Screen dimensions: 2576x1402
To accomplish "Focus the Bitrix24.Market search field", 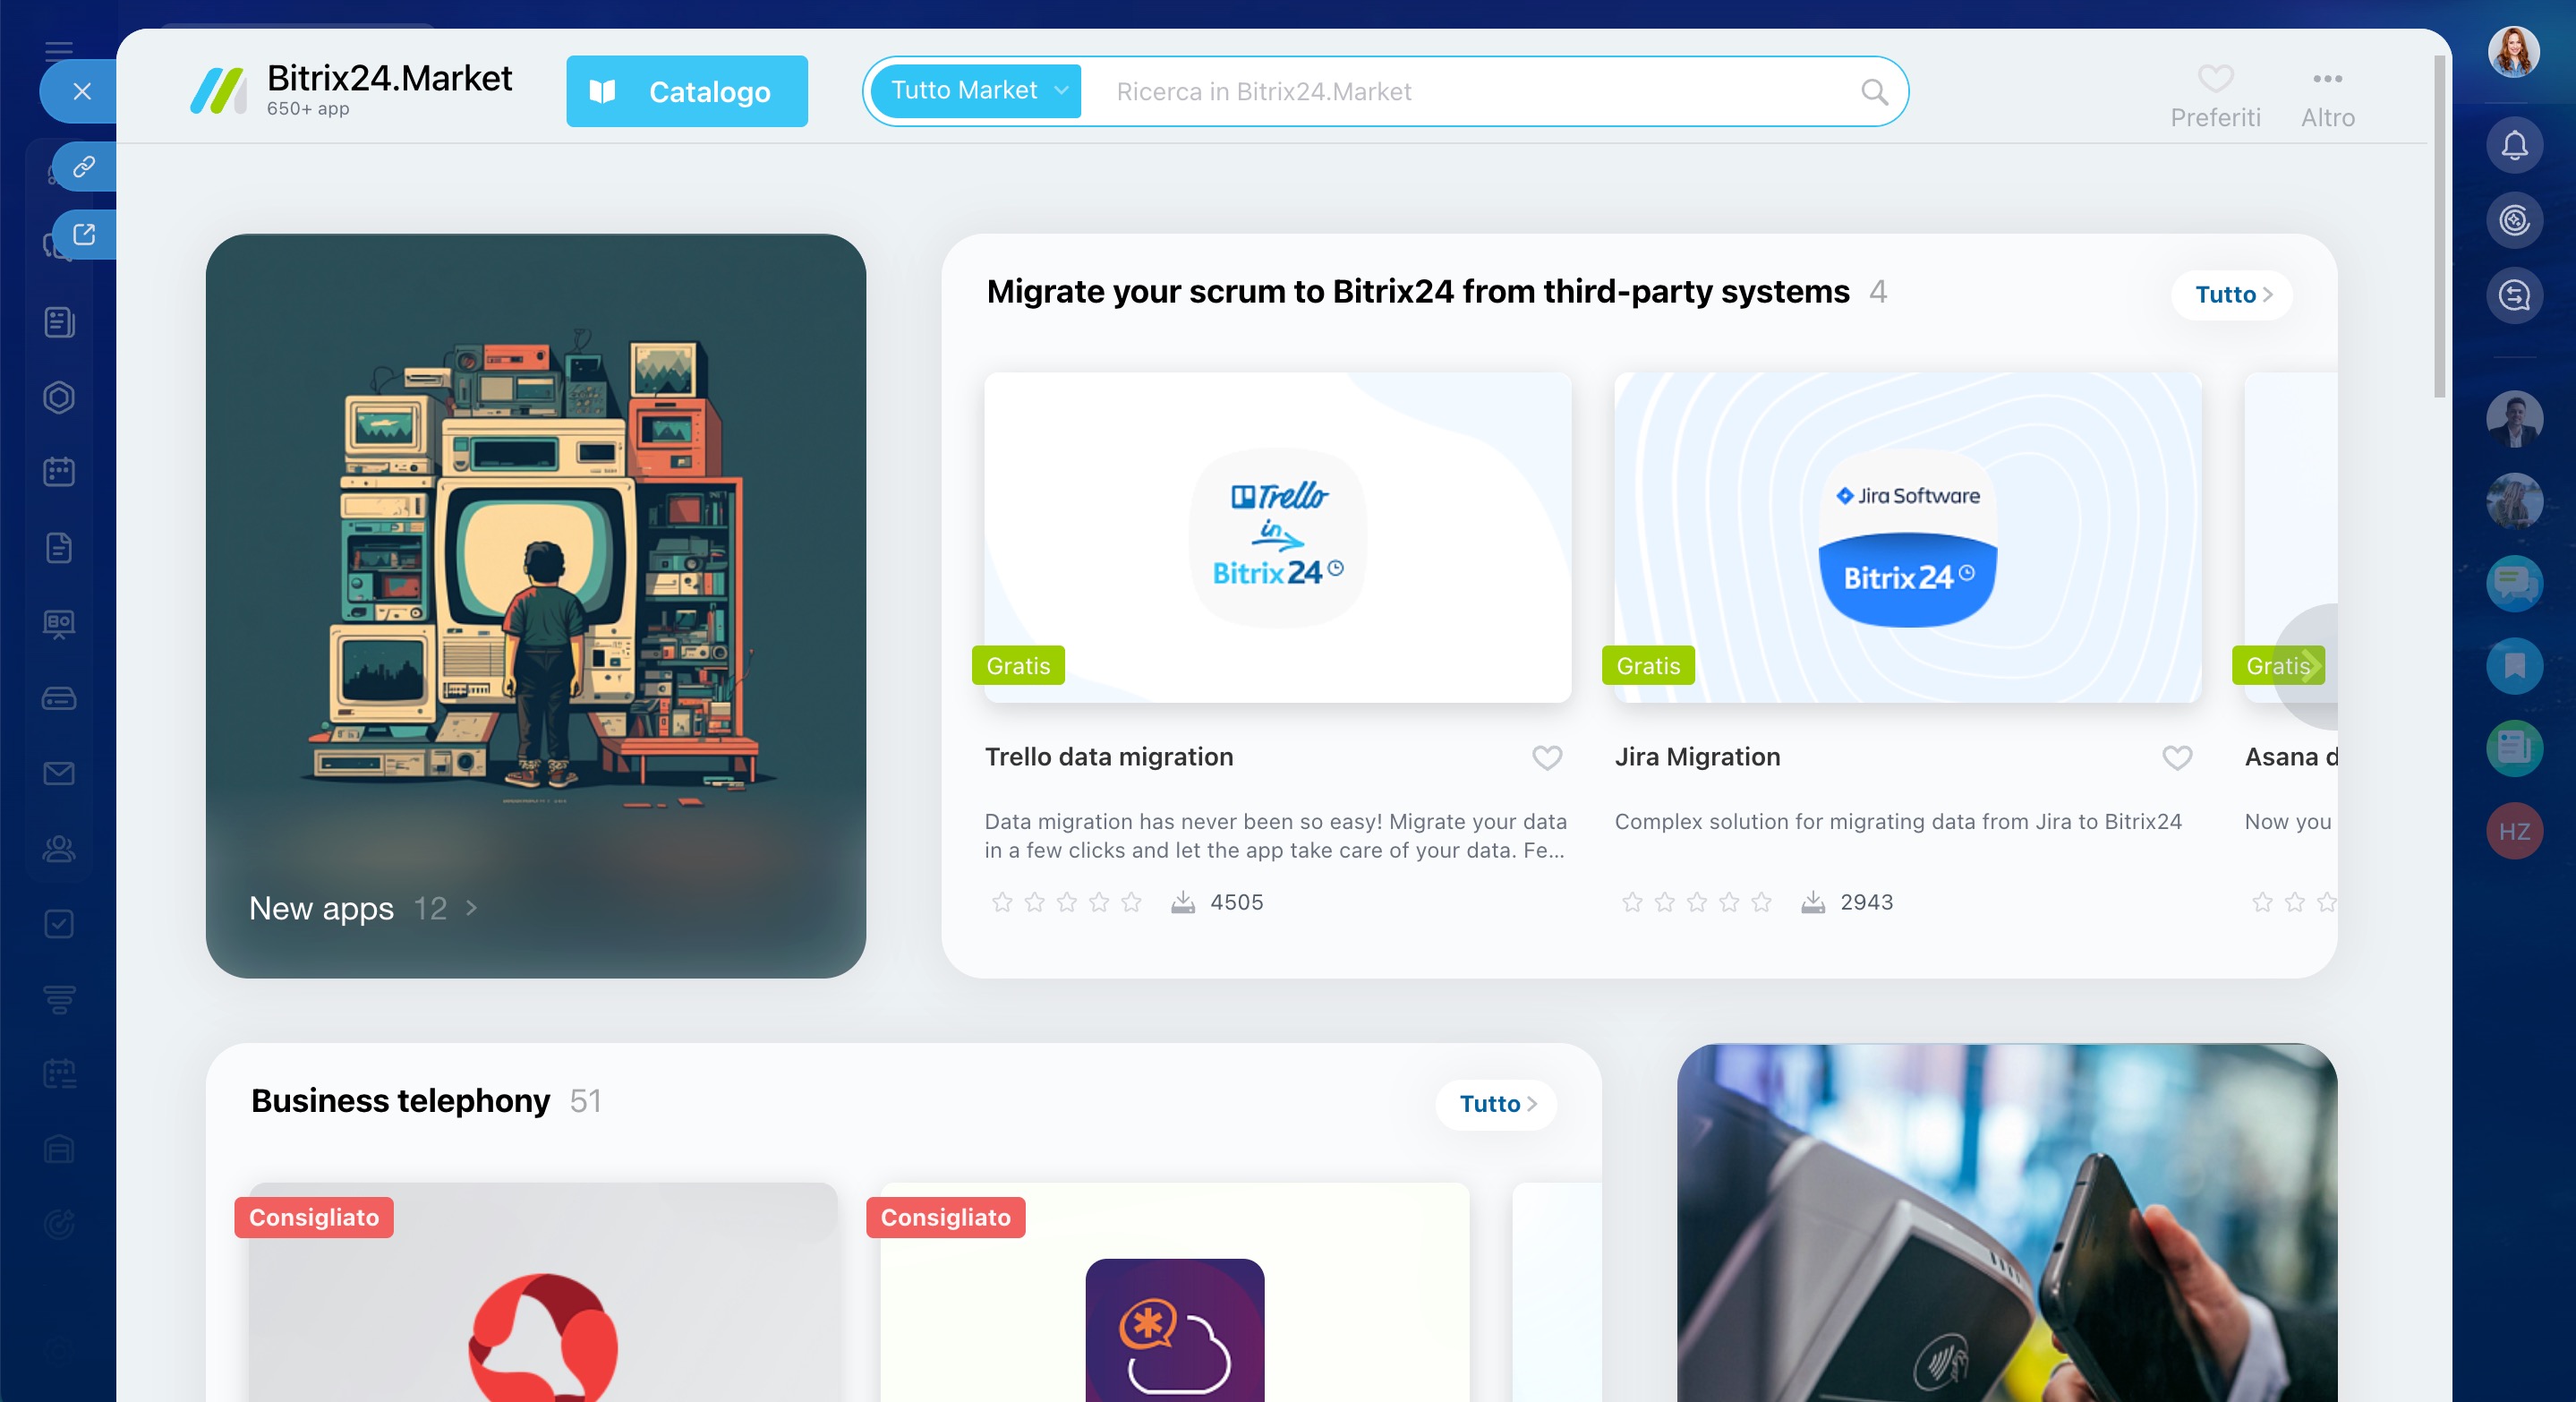I will [x=1480, y=92].
